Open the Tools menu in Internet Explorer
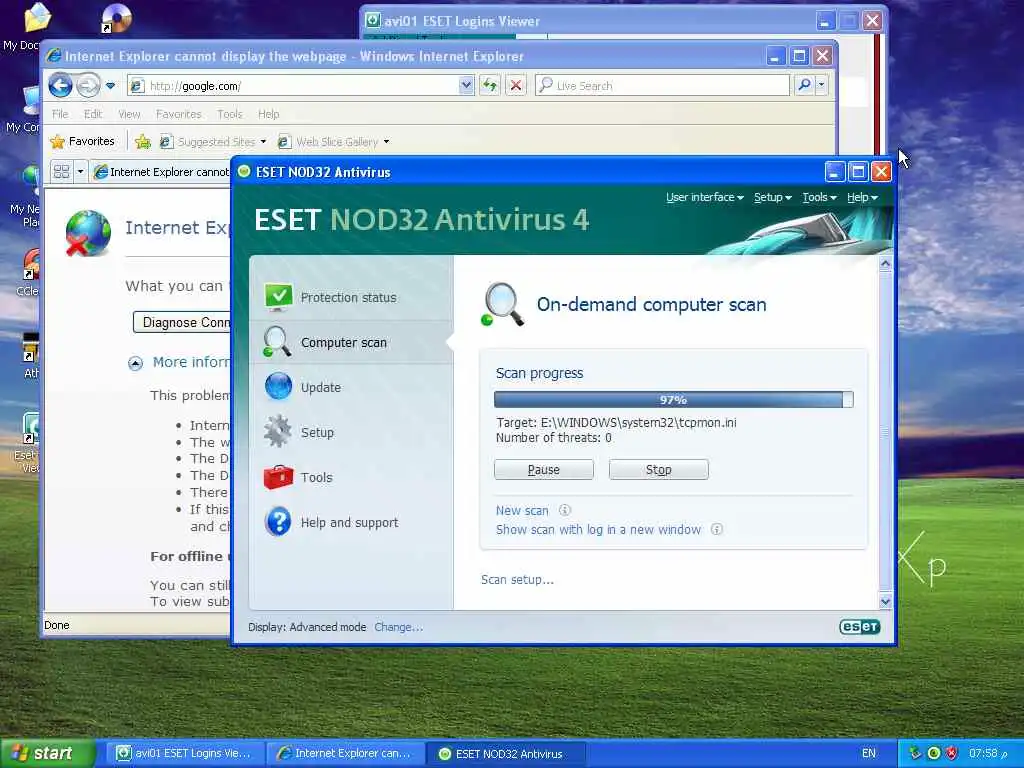The width and height of the screenshot is (1024, 768). [x=229, y=114]
